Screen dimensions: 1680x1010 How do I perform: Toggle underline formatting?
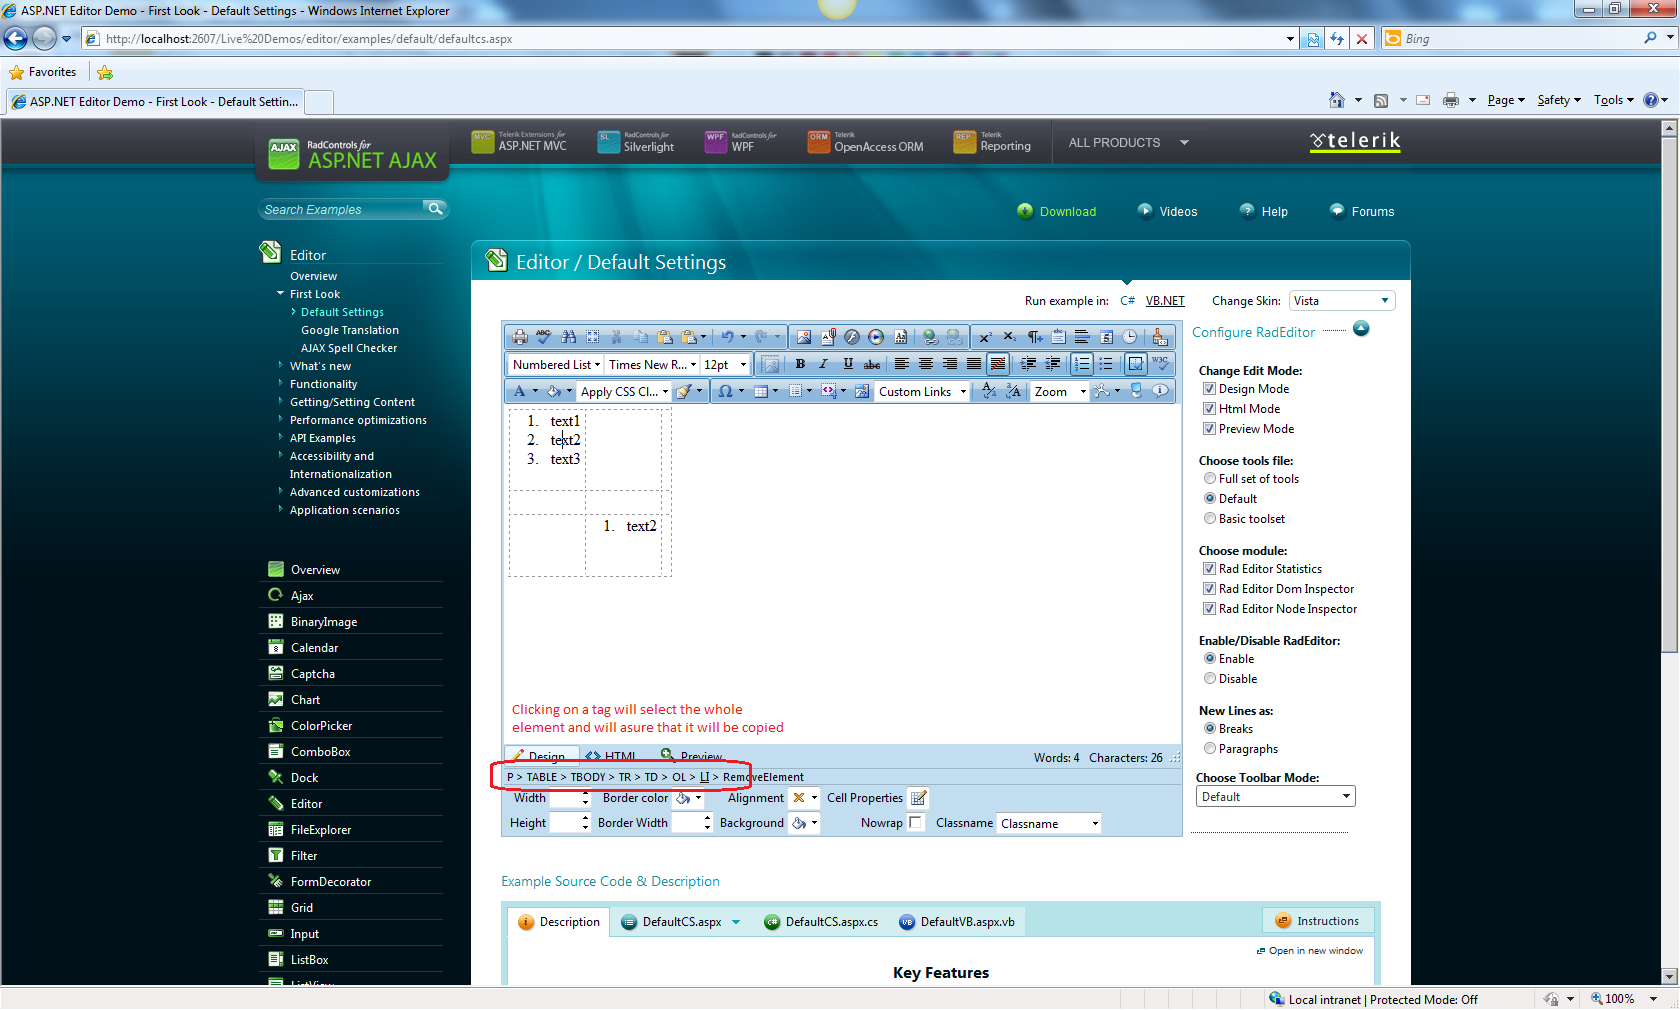(848, 364)
